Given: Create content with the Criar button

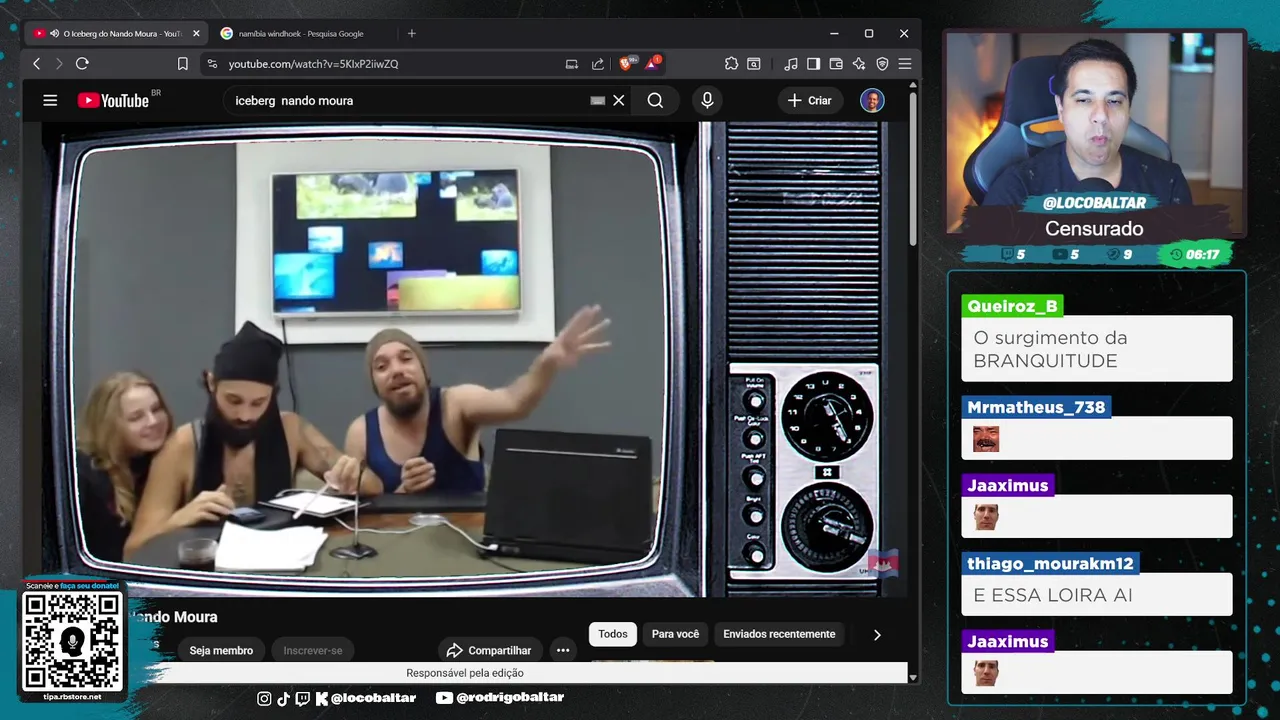Looking at the screenshot, I should [810, 100].
